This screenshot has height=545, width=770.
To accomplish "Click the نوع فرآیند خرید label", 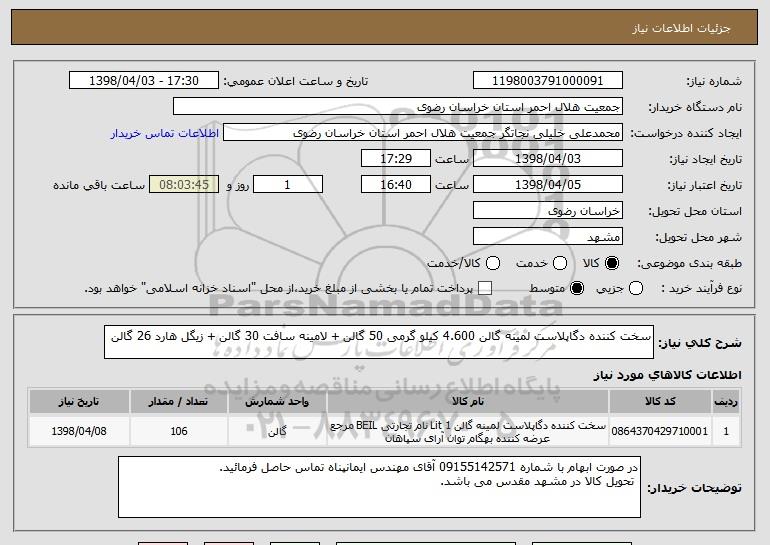I will coord(701,288).
